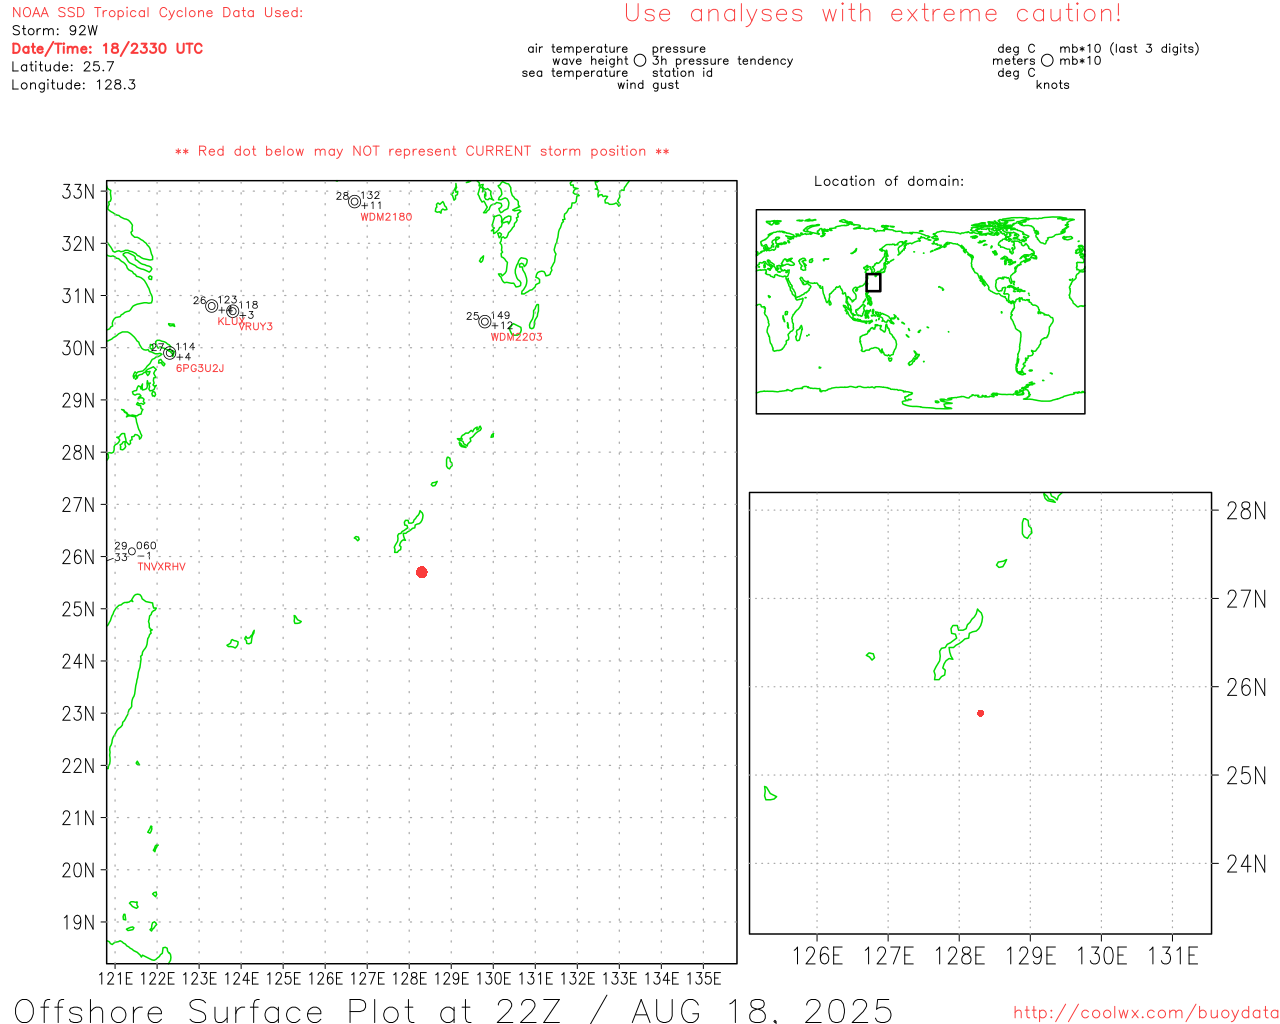Open the coolwx.com/buoydata link
Viewport: 1280px width, 1024px height.
pyautogui.click(x=1146, y=1013)
